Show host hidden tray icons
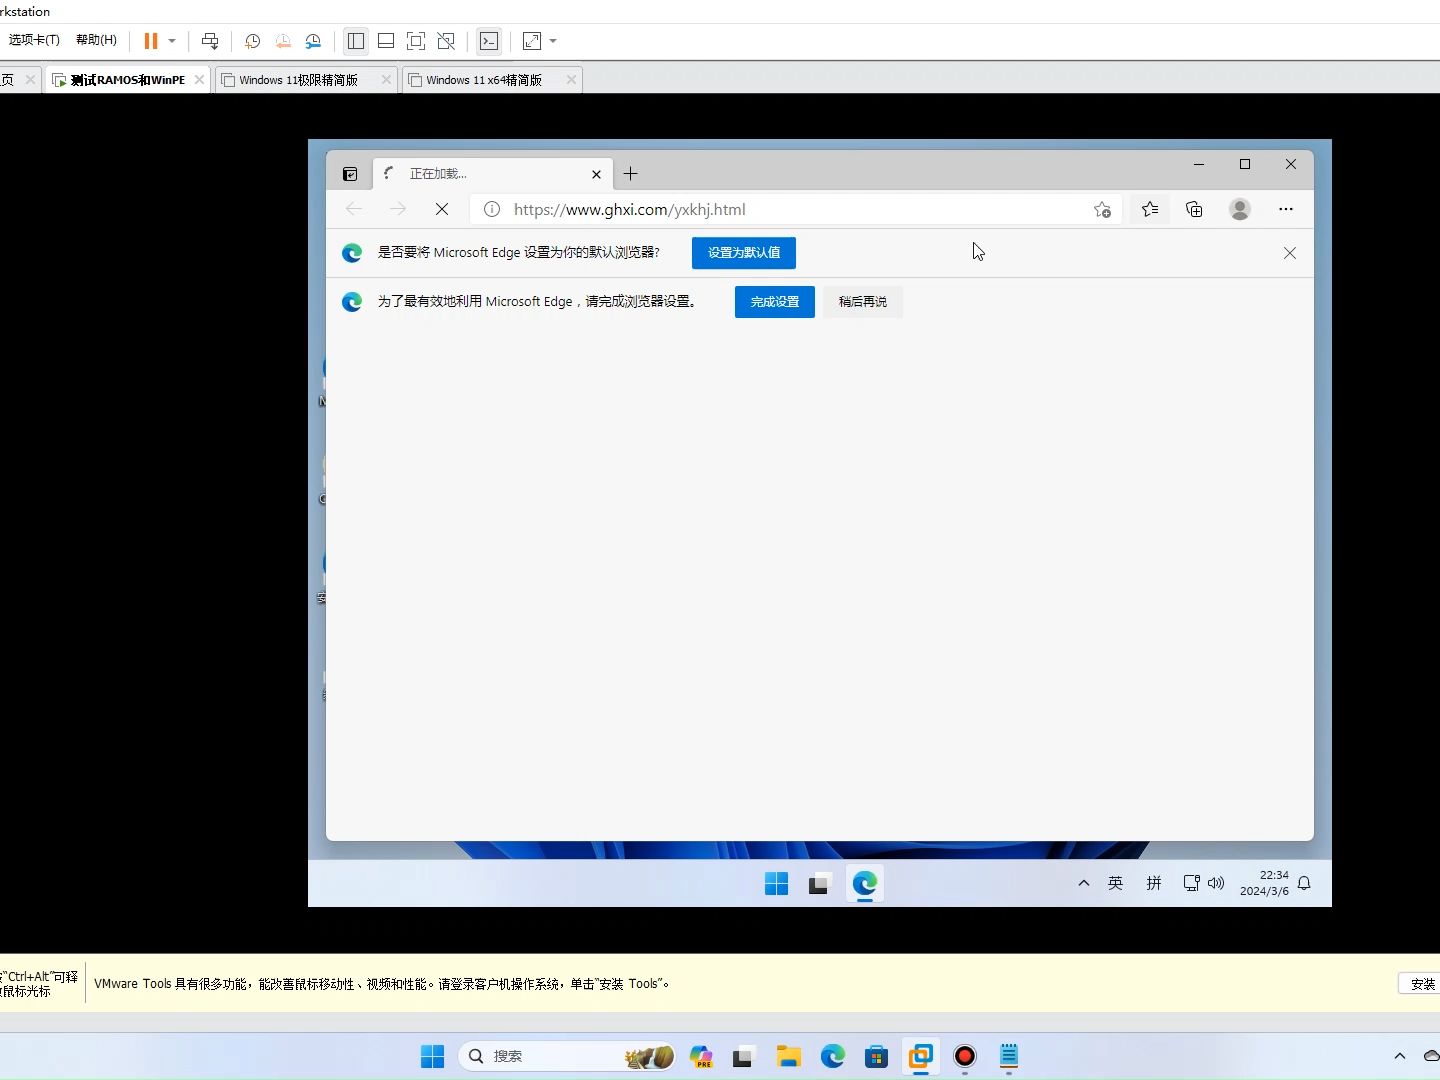The width and height of the screenshot is (1440, 1080). click(x=1400, y=1056)
